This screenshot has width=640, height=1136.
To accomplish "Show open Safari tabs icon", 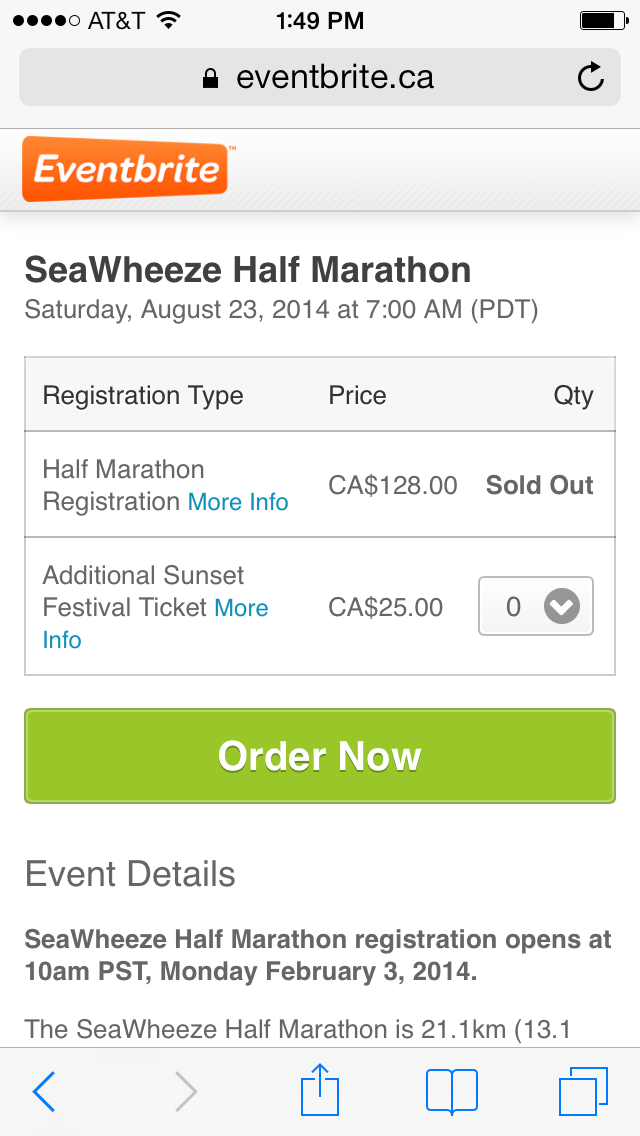I will [583, 1091].
